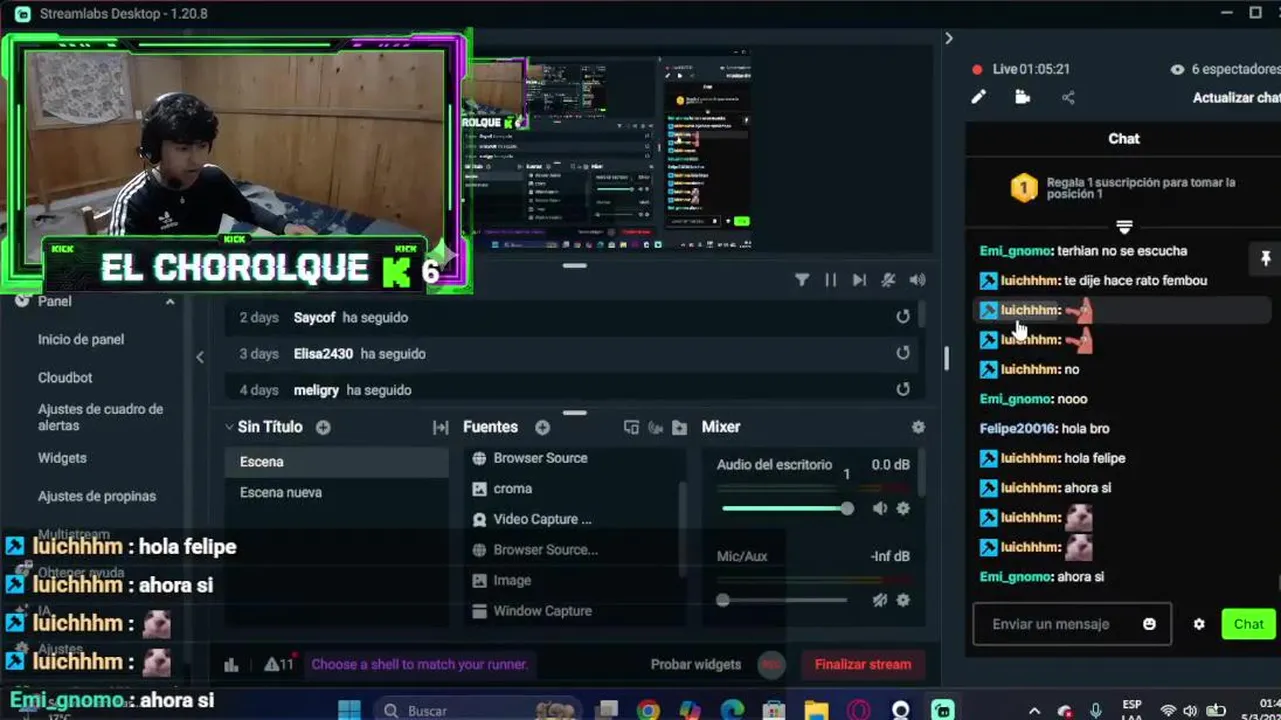Adjust Mic/Aux volume slider
This screenshot has height=720, width=1281.
point(786,600)
